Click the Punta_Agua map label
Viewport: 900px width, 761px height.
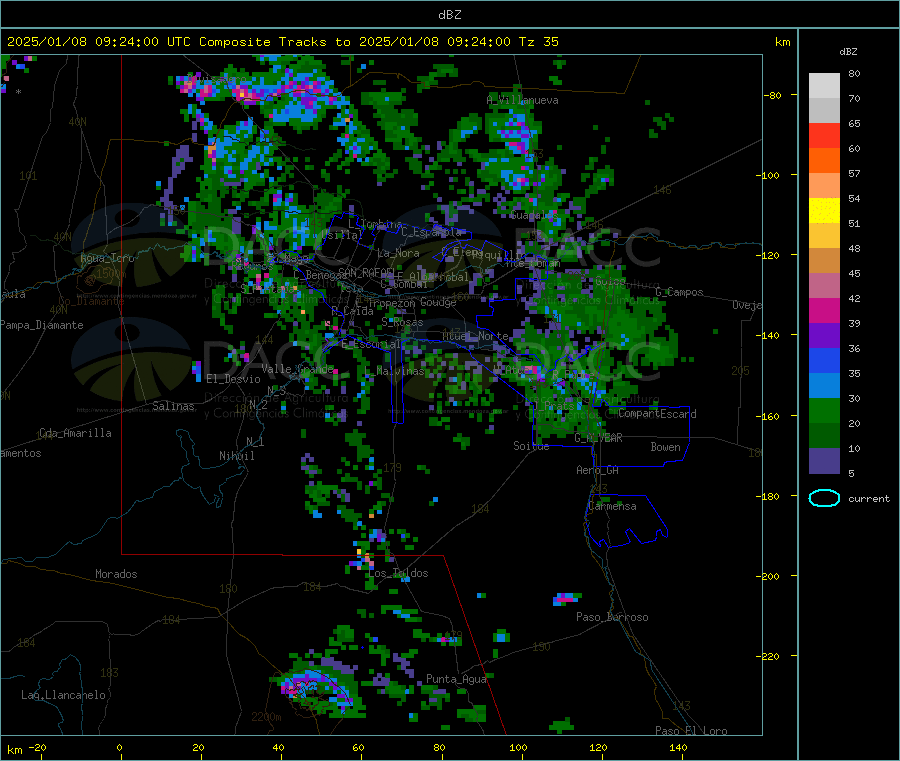point(456,680)
